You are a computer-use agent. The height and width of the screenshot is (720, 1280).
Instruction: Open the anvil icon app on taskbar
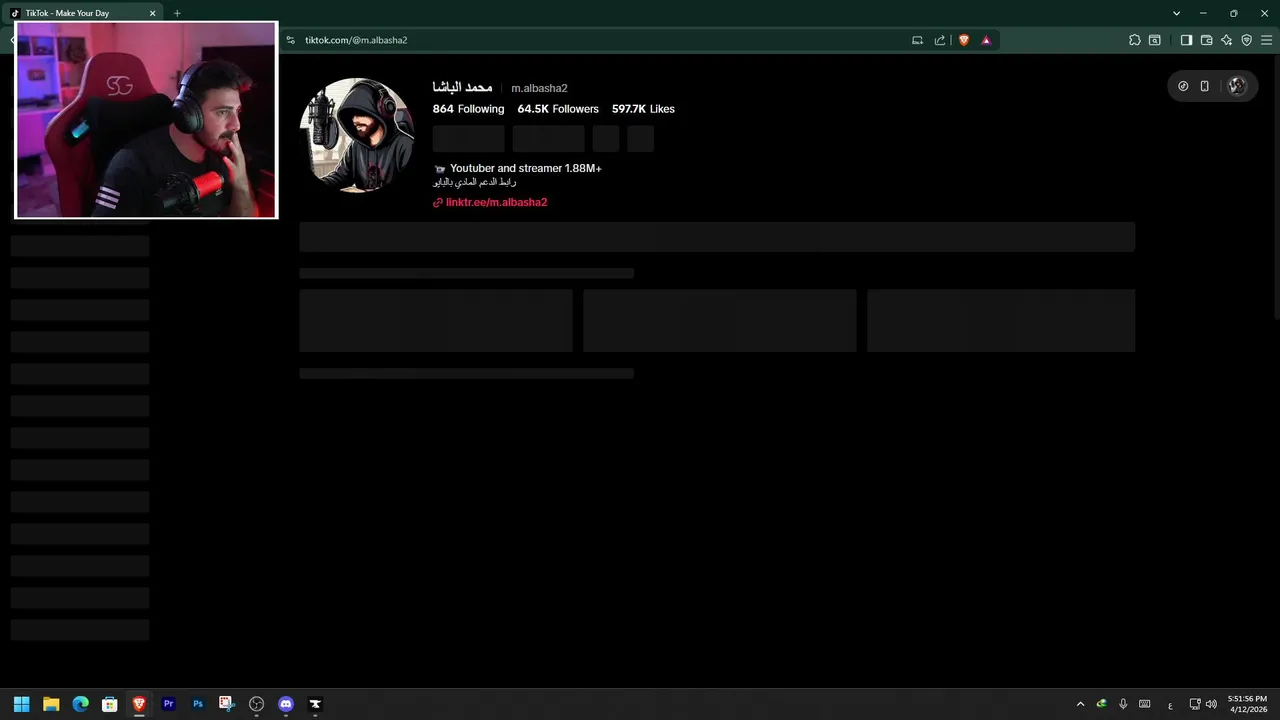coord(315,704)
